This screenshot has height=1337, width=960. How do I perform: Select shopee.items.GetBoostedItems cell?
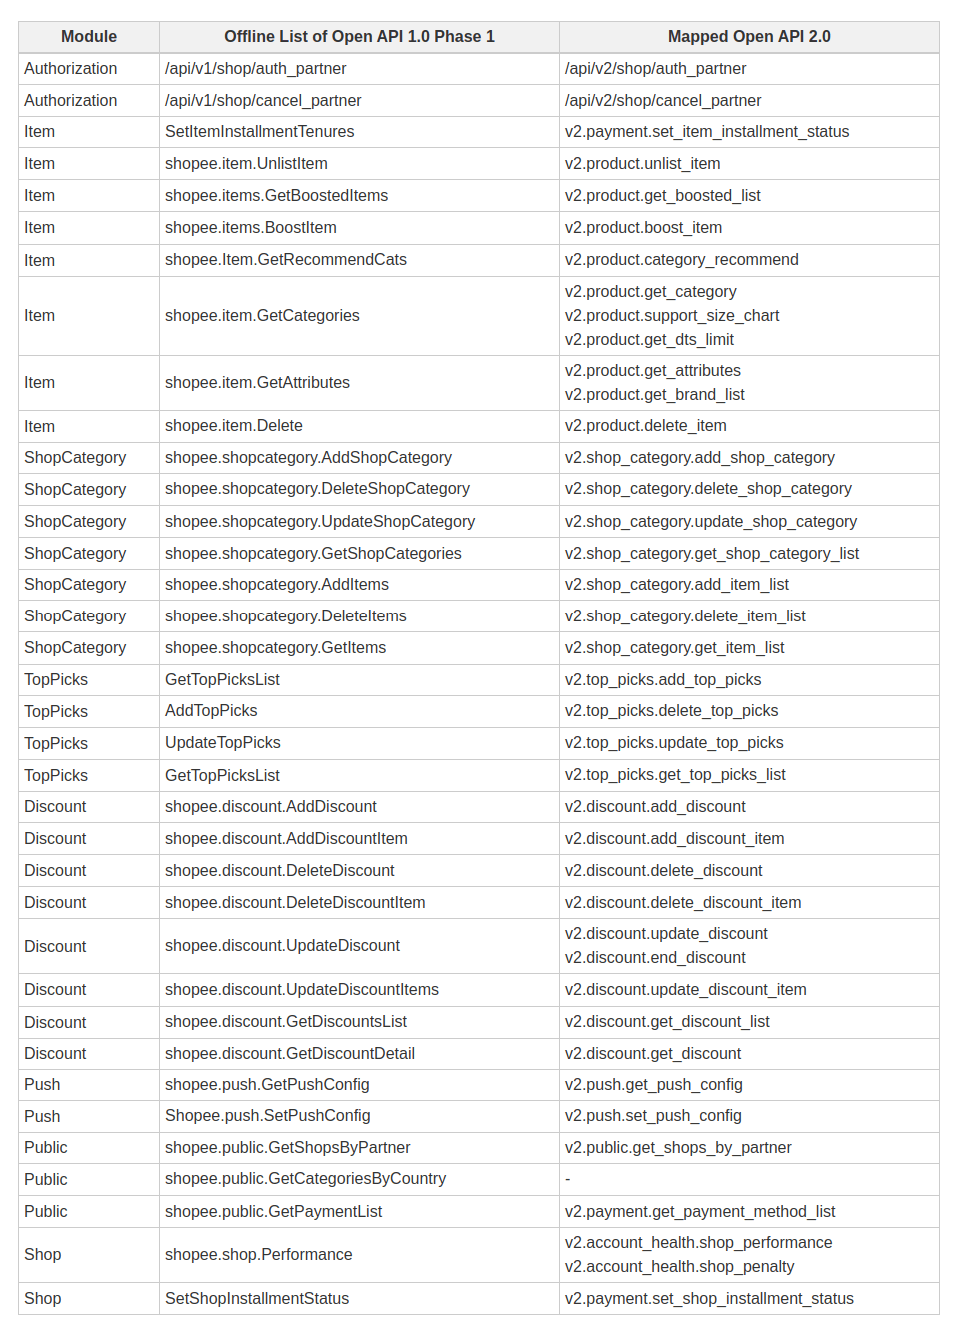(x=359, y=196)
